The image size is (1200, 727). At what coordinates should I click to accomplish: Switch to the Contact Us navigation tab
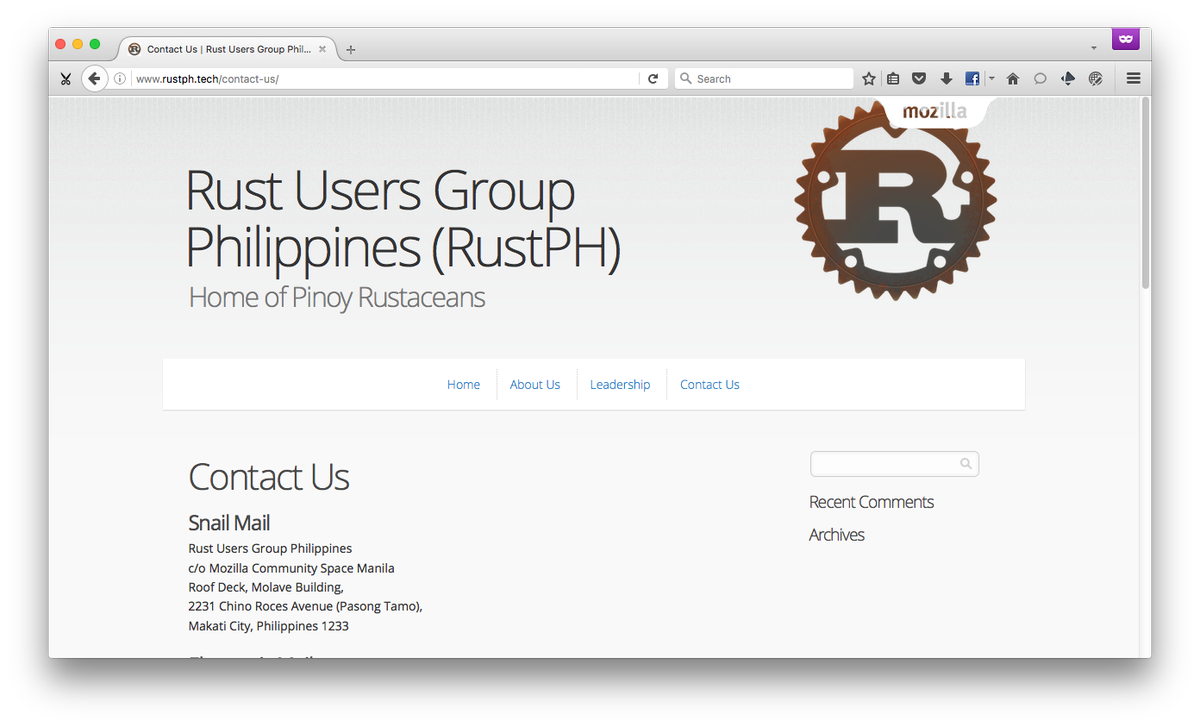(709, 384)
